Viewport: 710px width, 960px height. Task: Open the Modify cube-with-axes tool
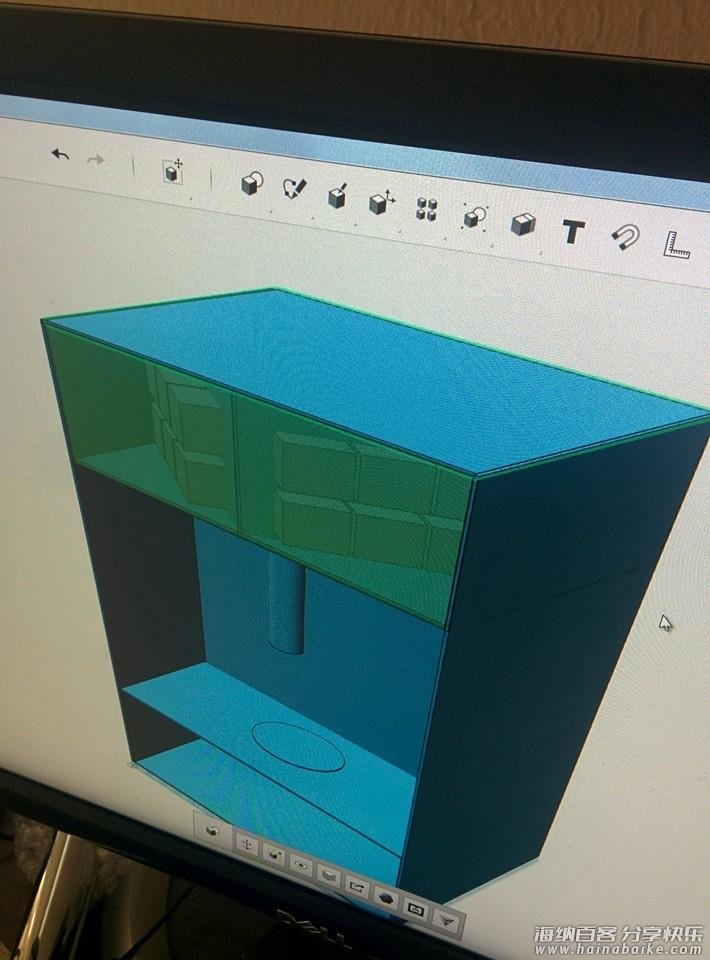(382, 202)
